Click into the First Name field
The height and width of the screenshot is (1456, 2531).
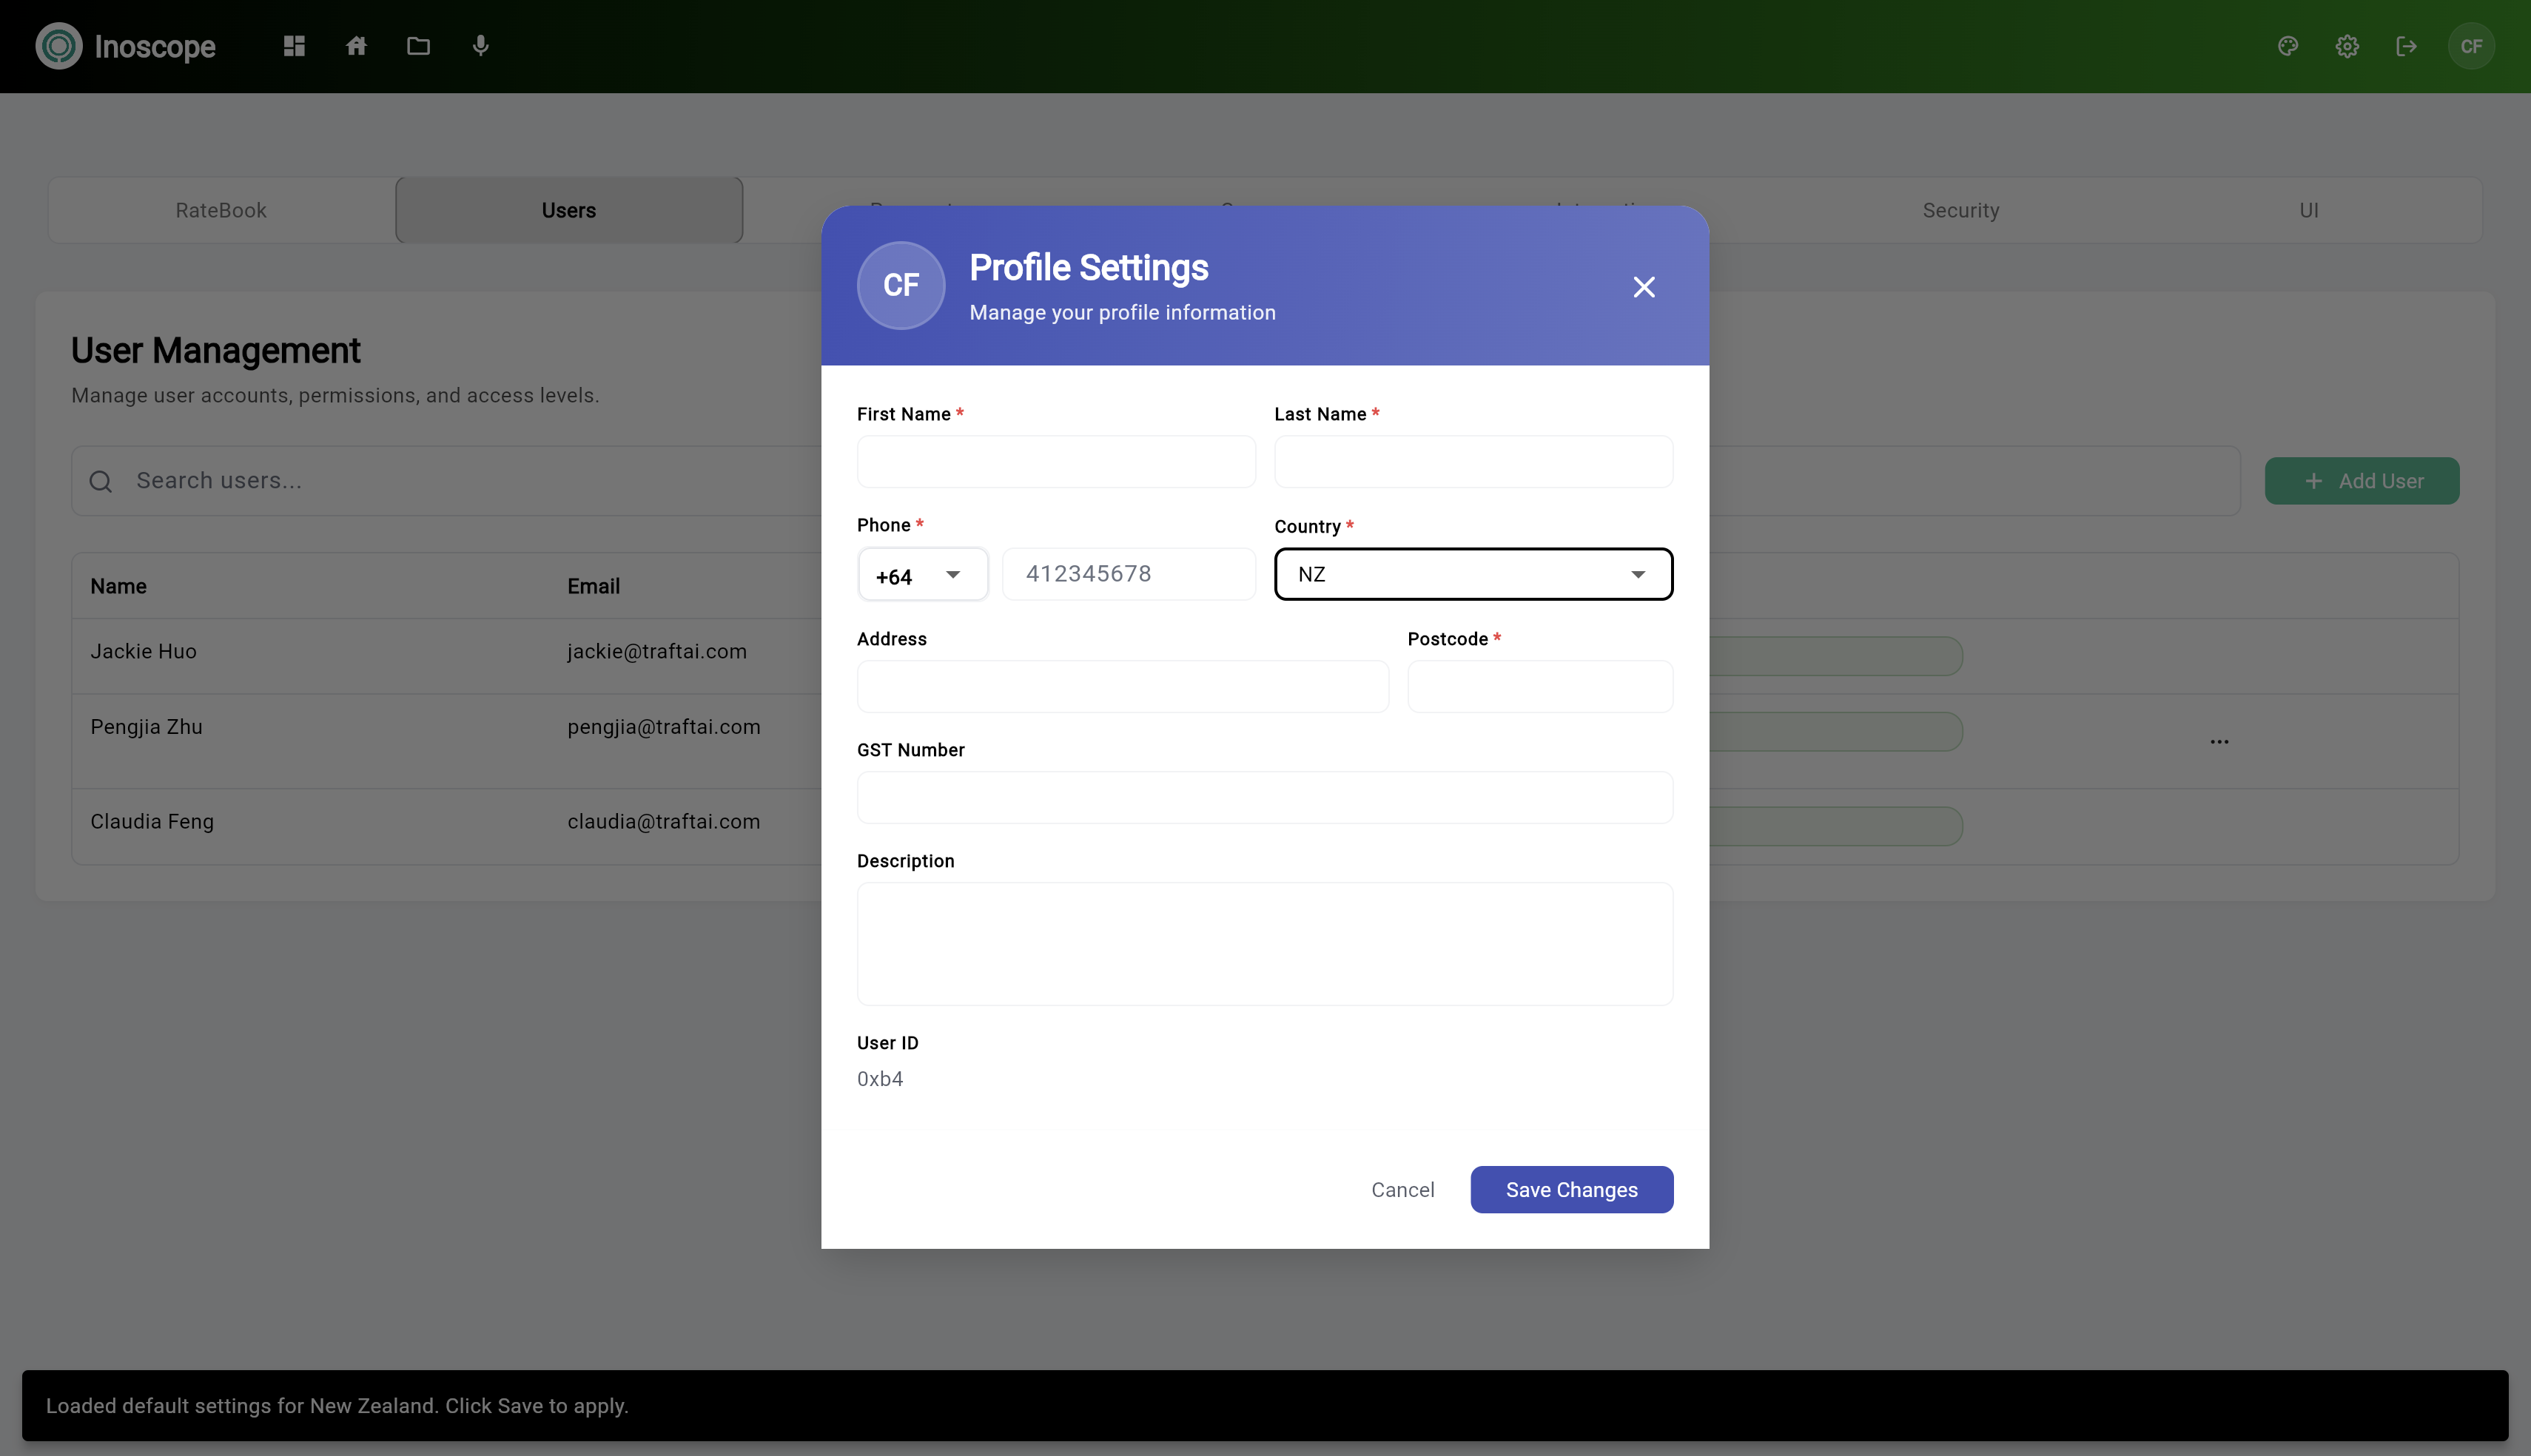[1055, 461]
